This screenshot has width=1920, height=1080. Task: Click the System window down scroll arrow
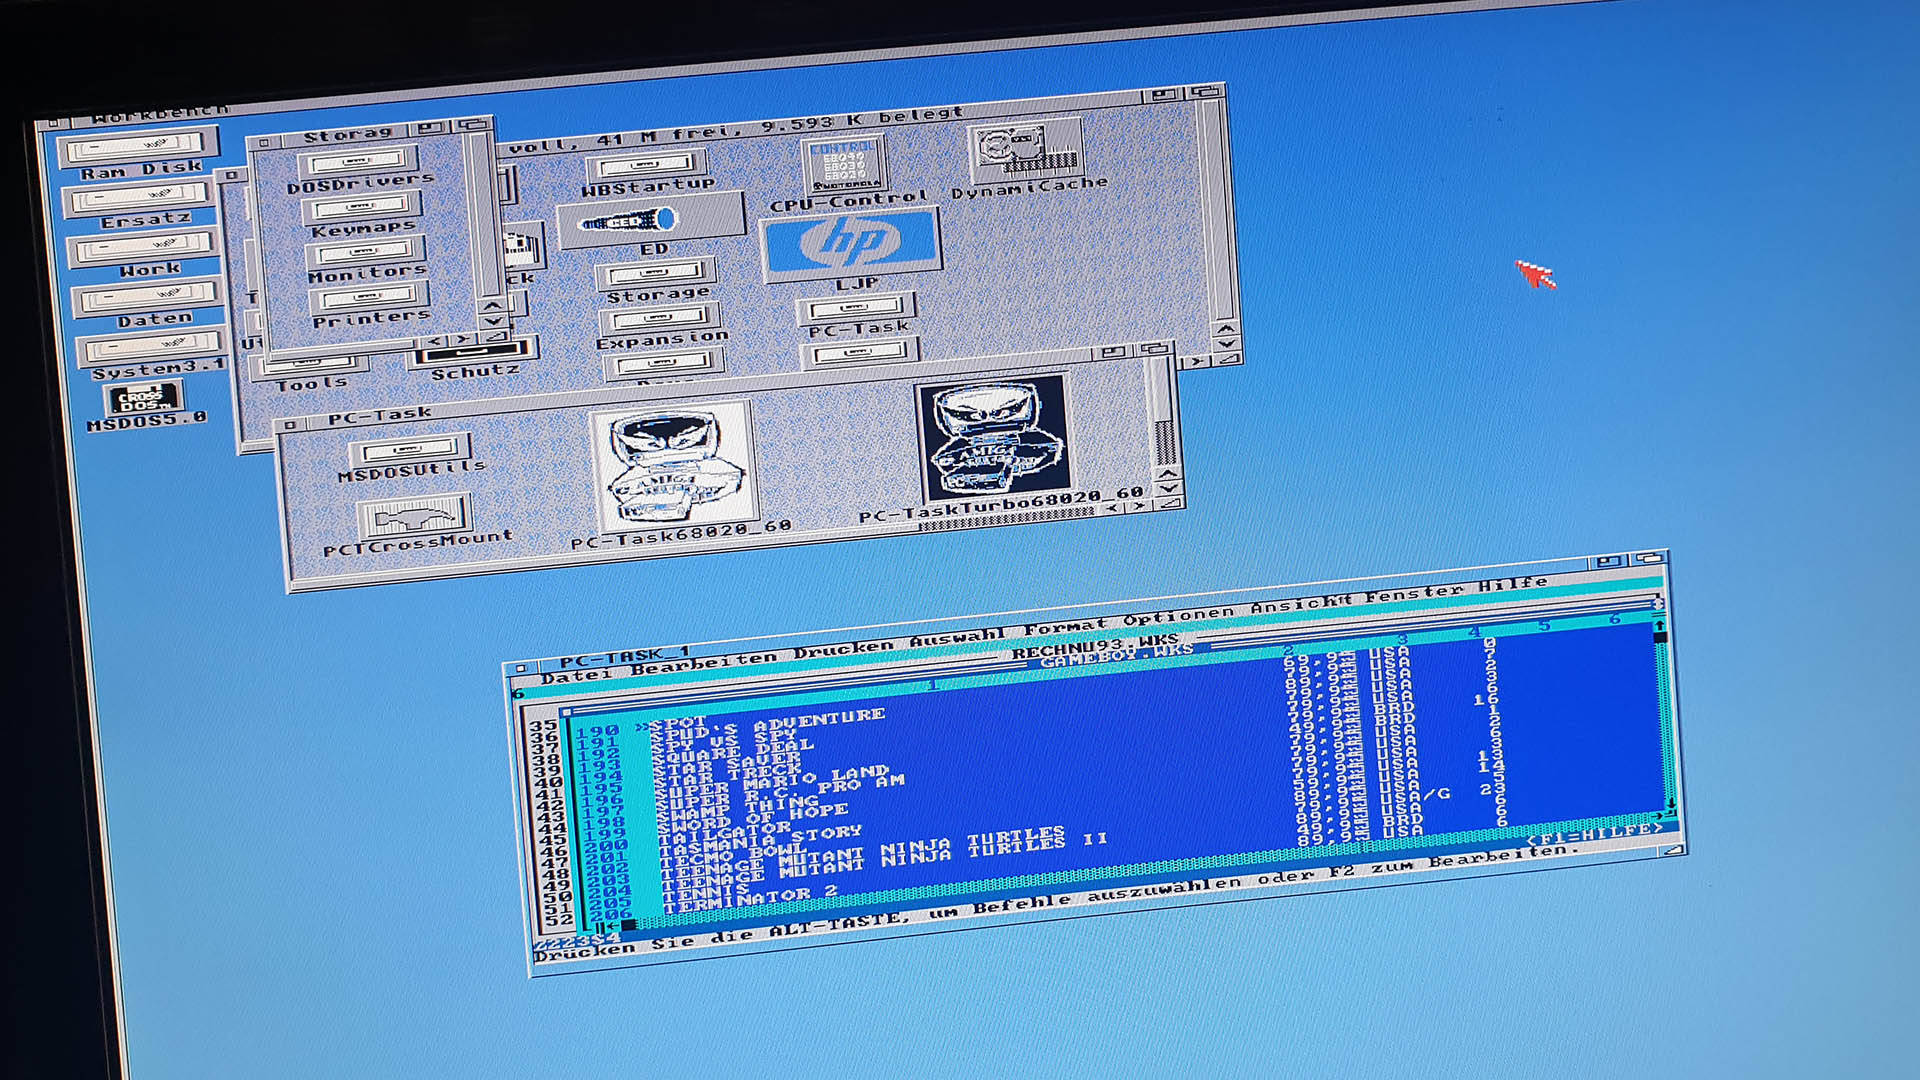tap(1228, 343)
